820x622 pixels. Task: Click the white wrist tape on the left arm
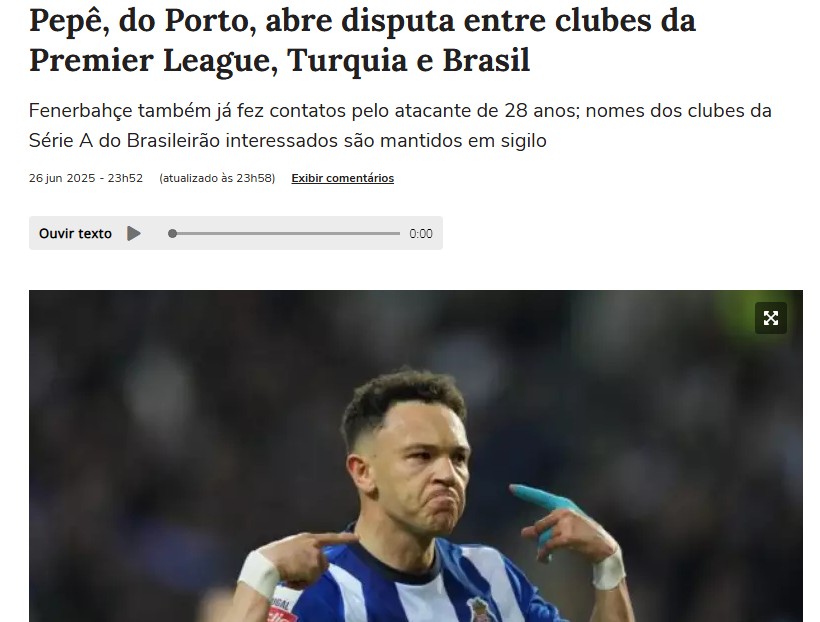pos(257,574)
